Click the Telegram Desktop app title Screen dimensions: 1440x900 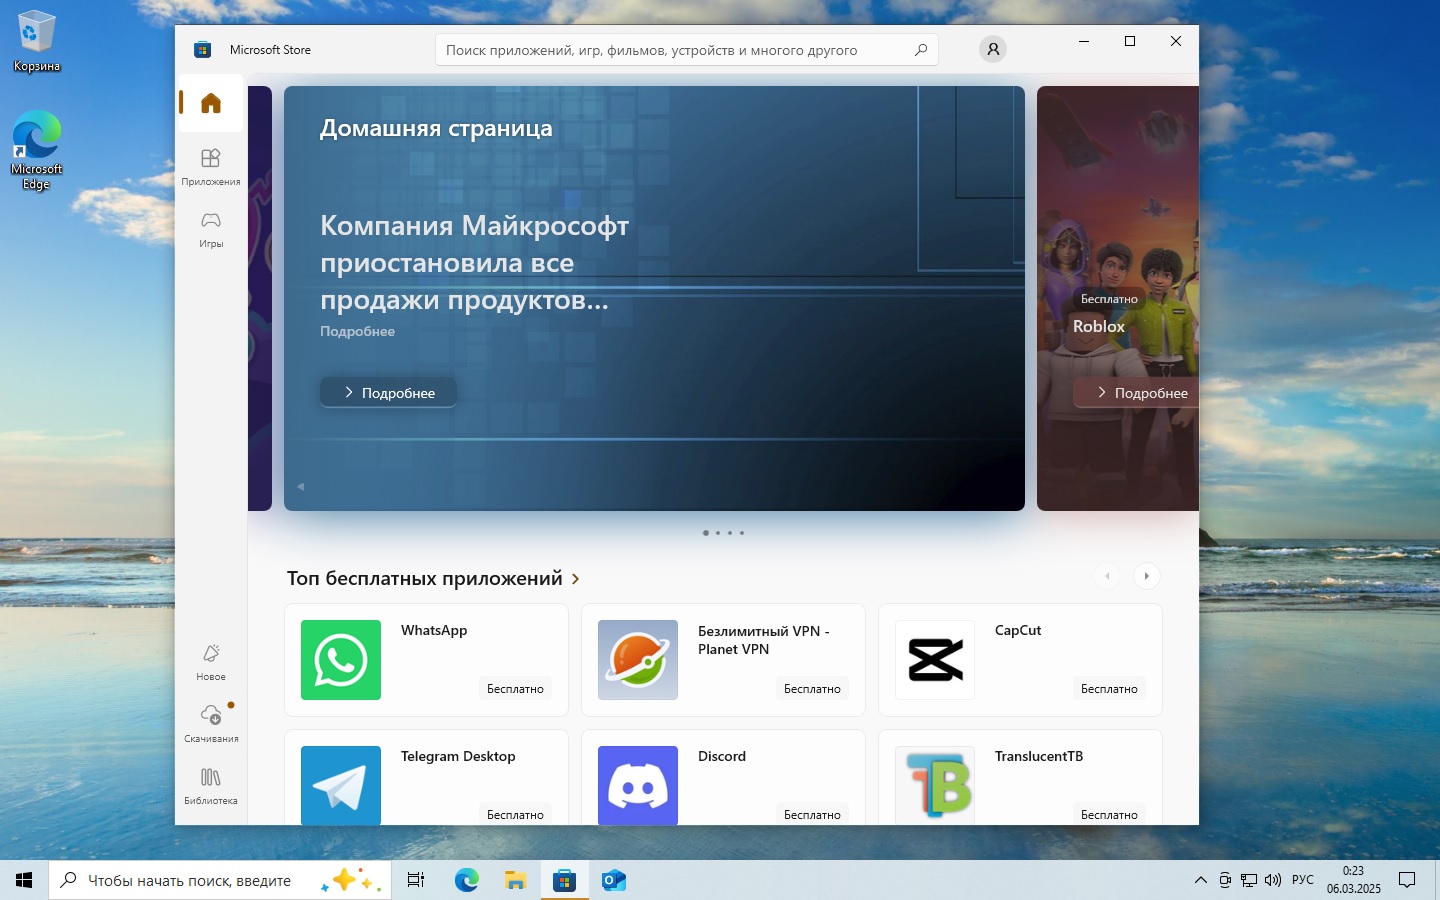click(458, 756)
